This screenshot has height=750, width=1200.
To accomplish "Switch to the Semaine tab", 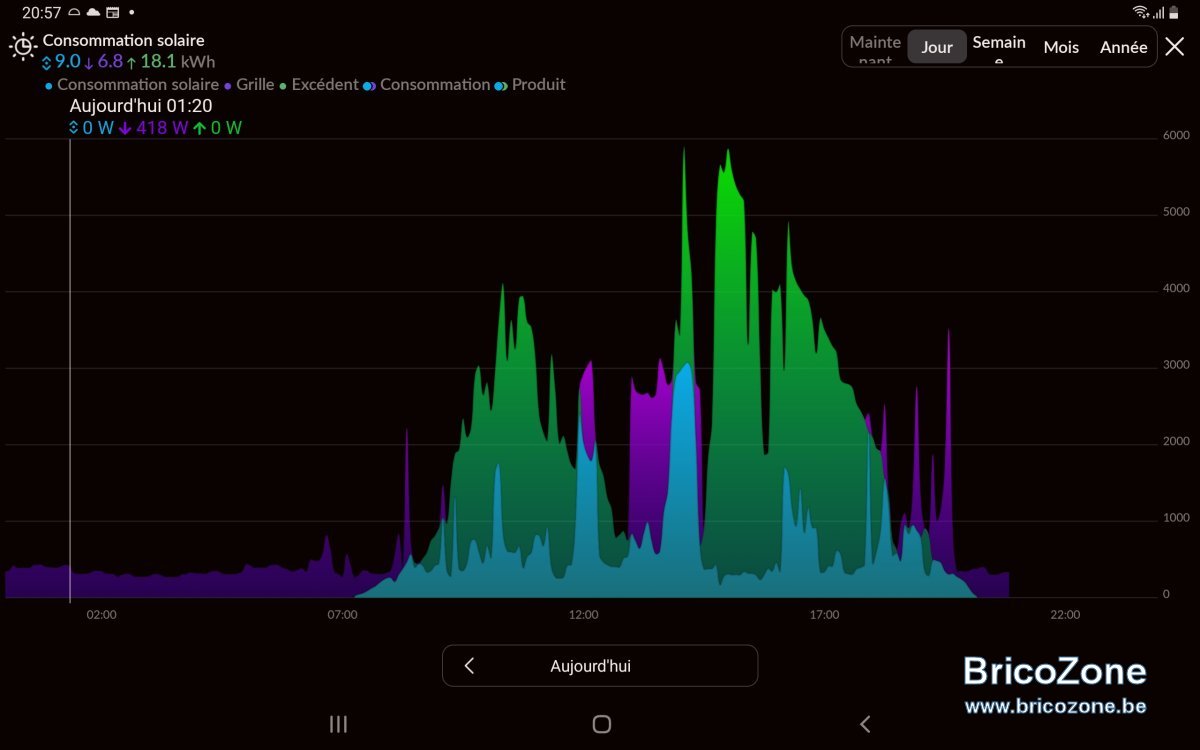I will 999,47.
